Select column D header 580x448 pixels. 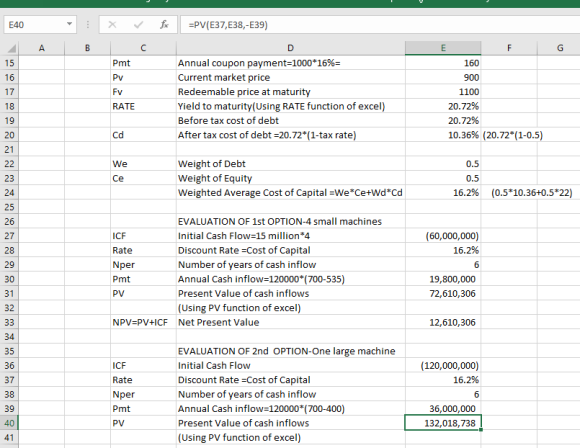coord(290,48)
